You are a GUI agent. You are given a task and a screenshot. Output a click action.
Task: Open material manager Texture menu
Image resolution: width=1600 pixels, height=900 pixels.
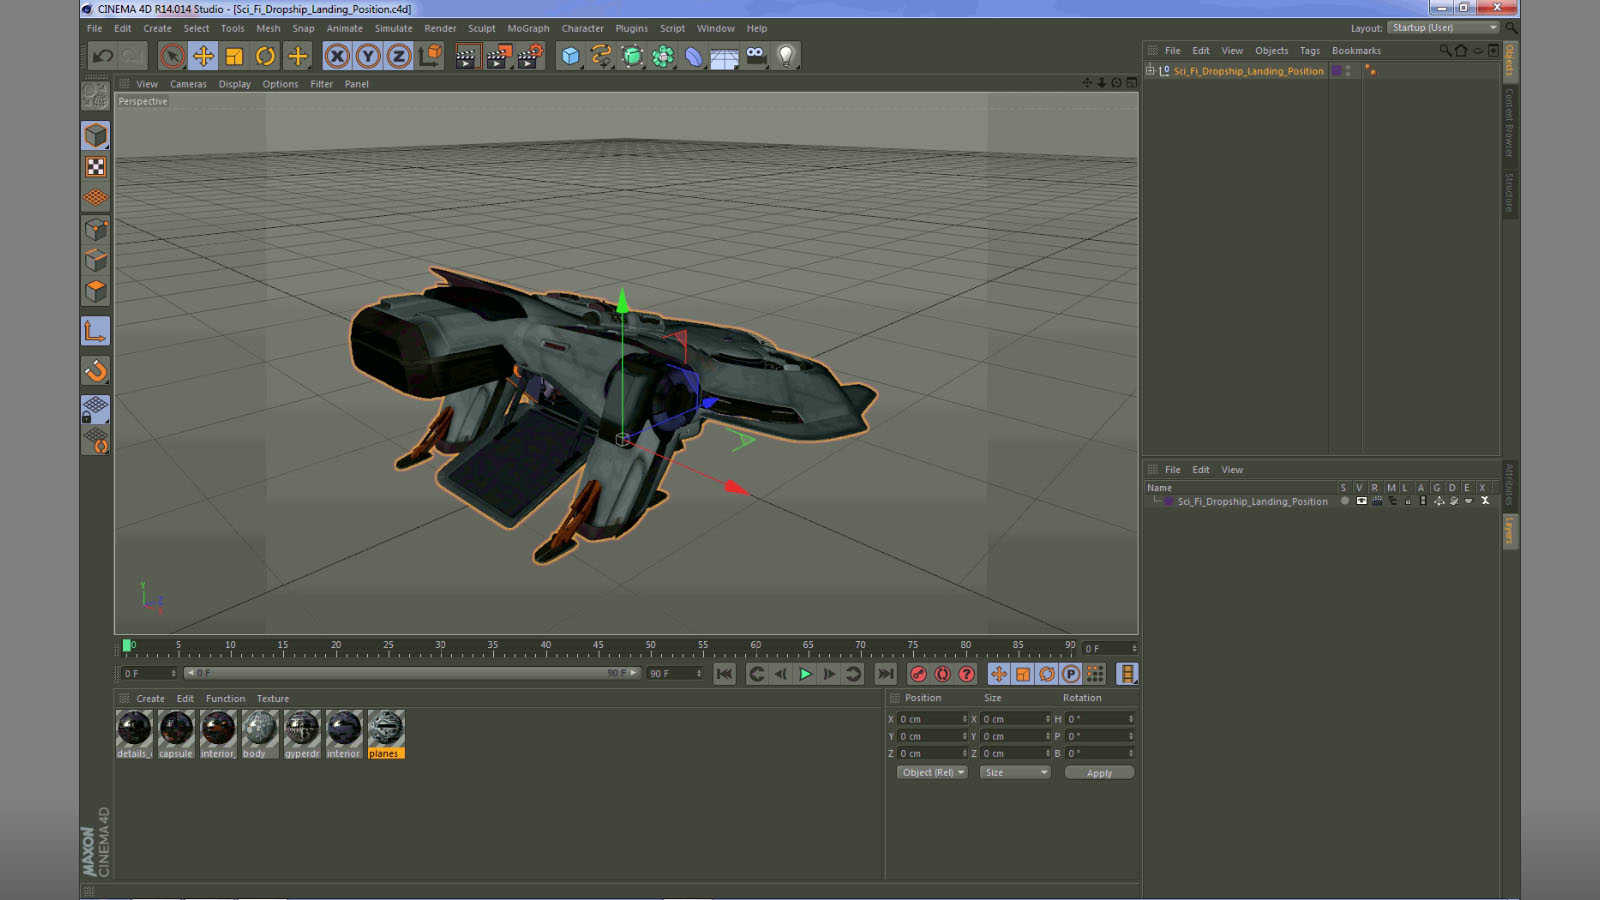pyautogui.click(x=273, y=699)
